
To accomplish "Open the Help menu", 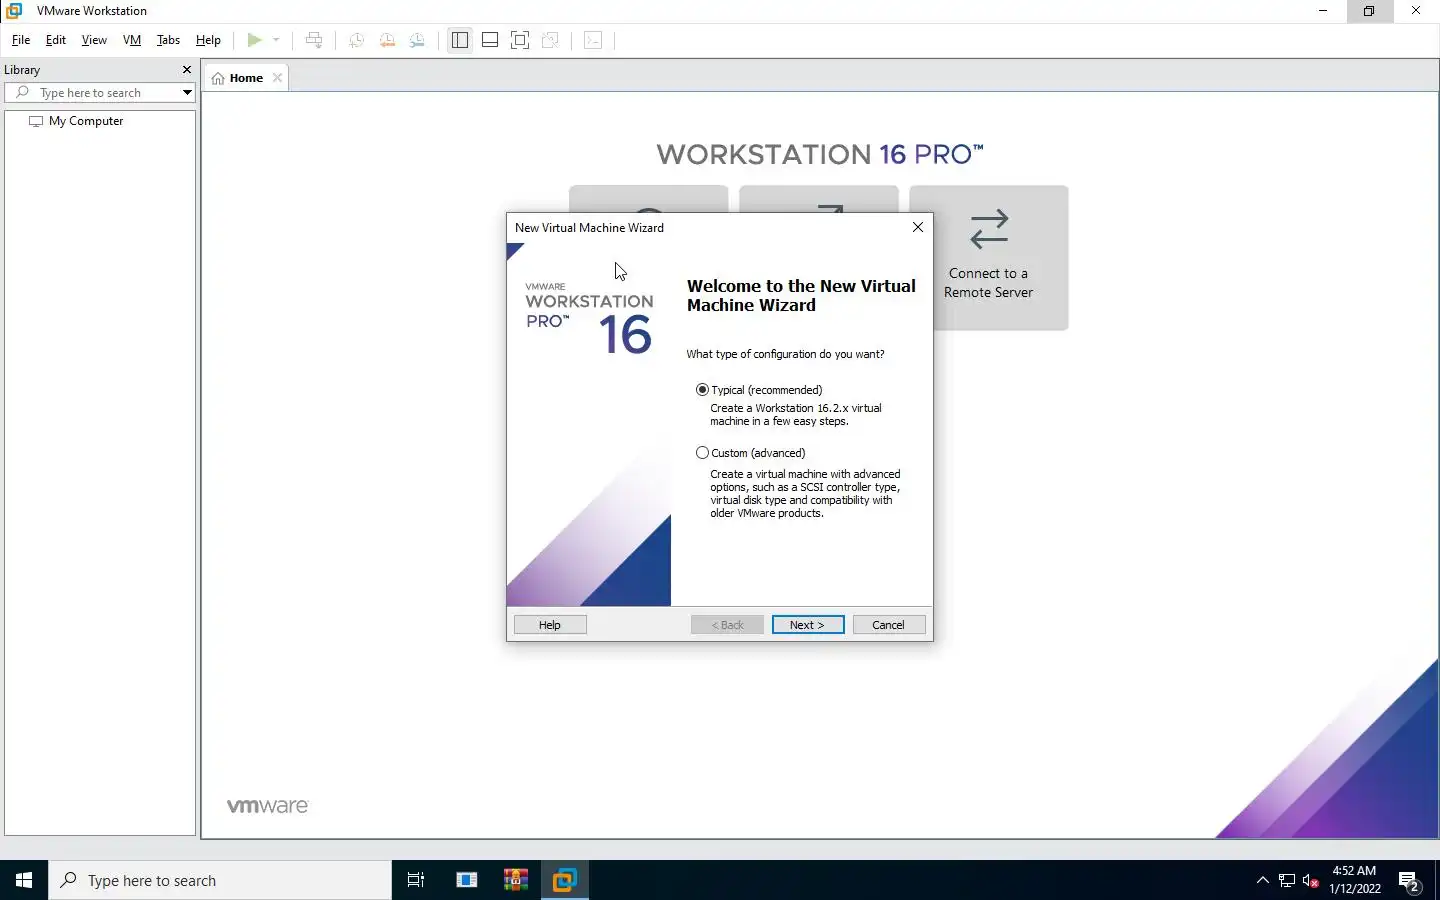I will point(208,40).
